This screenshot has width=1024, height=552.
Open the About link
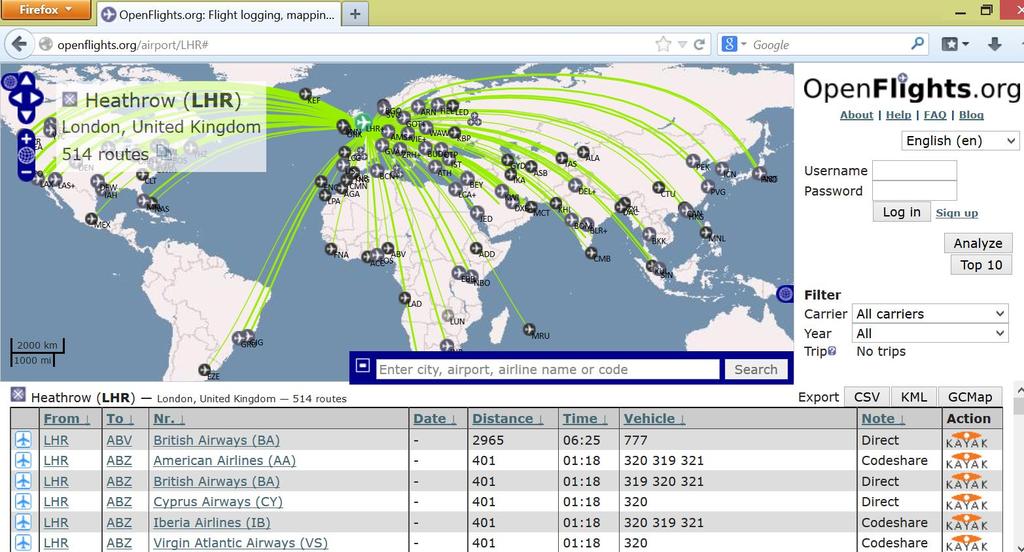856,114
